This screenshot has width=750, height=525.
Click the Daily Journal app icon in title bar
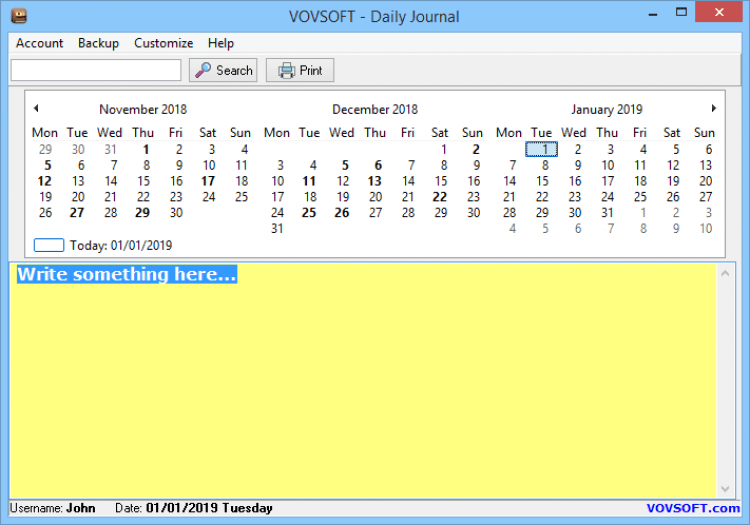pyautogui.click(x=16, y=14)
